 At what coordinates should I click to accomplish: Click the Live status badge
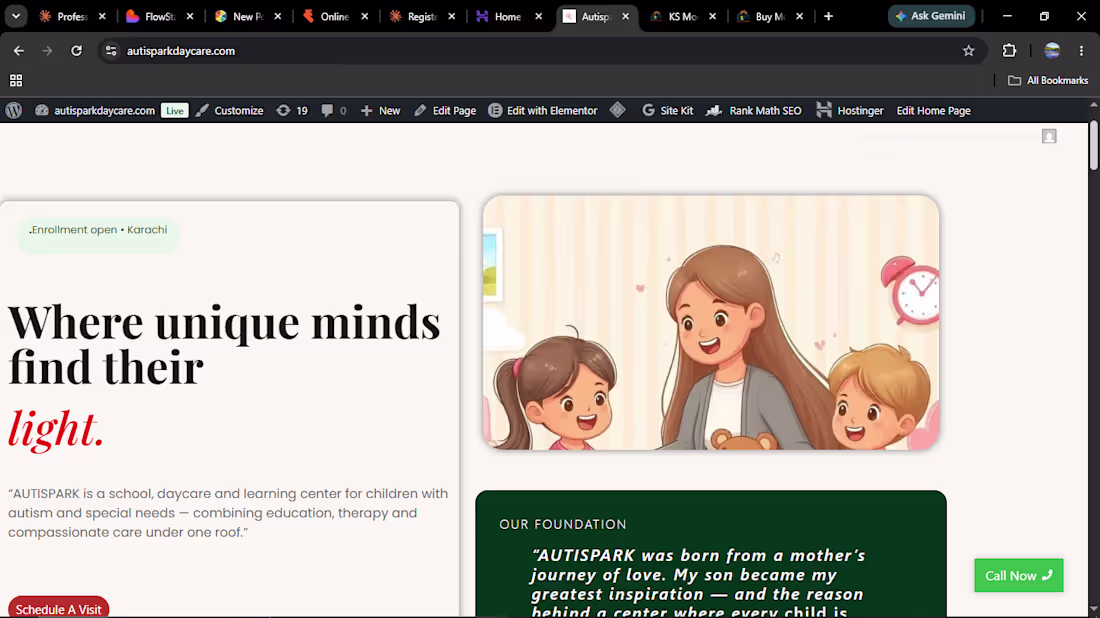(175, 111)
